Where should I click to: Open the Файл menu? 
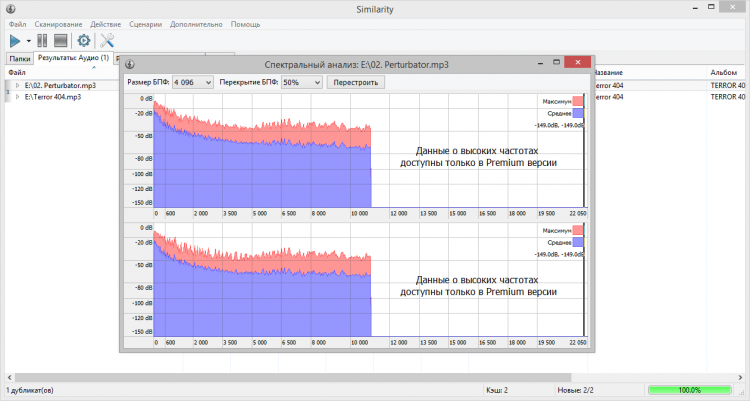point(17,24)
